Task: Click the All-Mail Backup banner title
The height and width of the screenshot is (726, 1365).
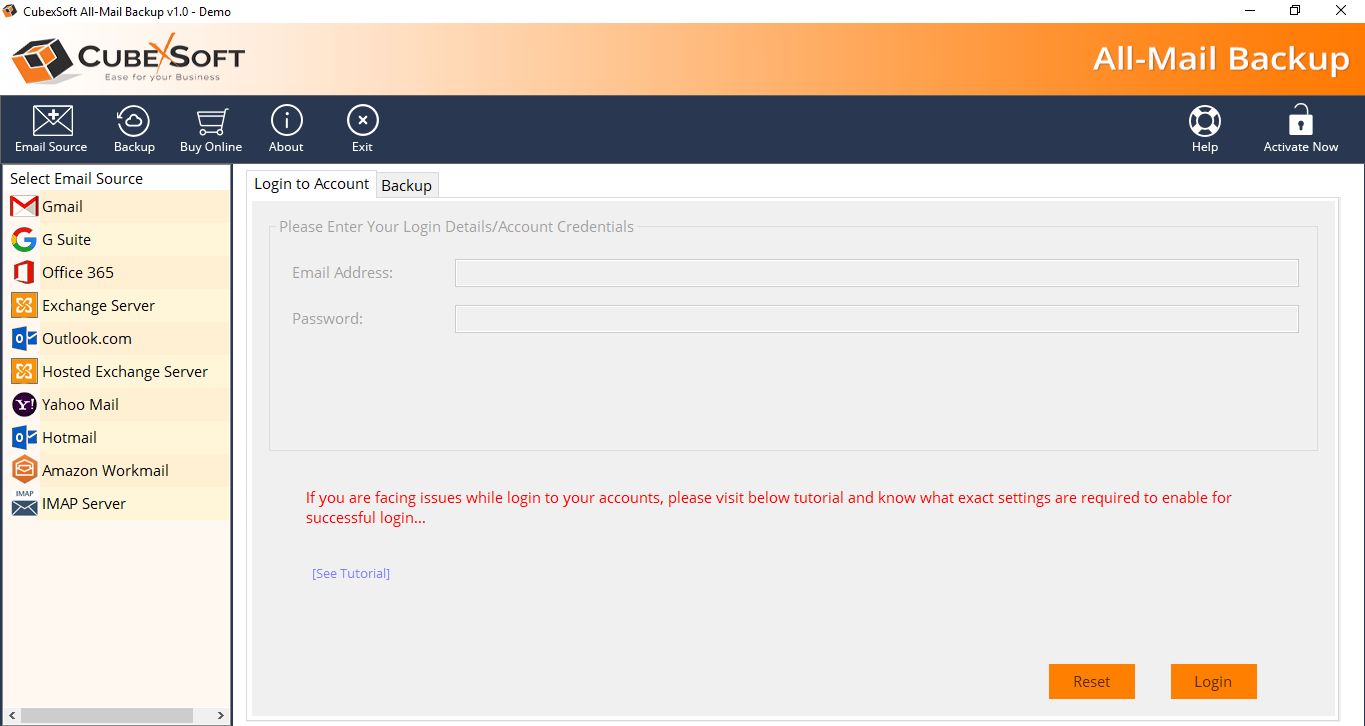Action: coord(1221,59)
